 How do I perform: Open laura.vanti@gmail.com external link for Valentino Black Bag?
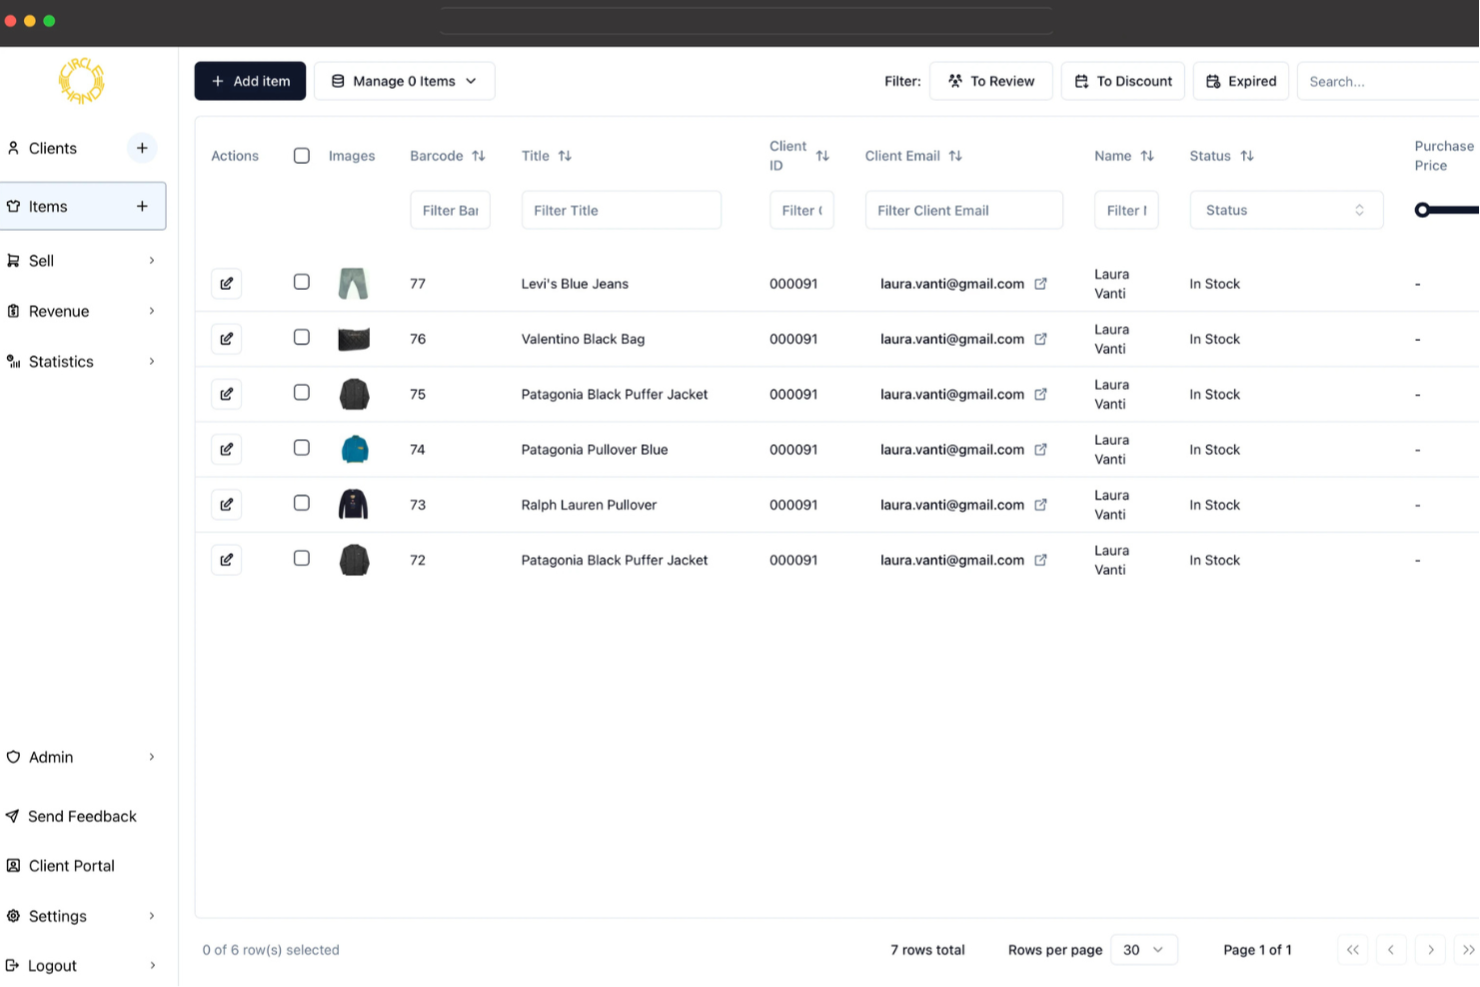pyautogui.click(x=1040, y=338)
